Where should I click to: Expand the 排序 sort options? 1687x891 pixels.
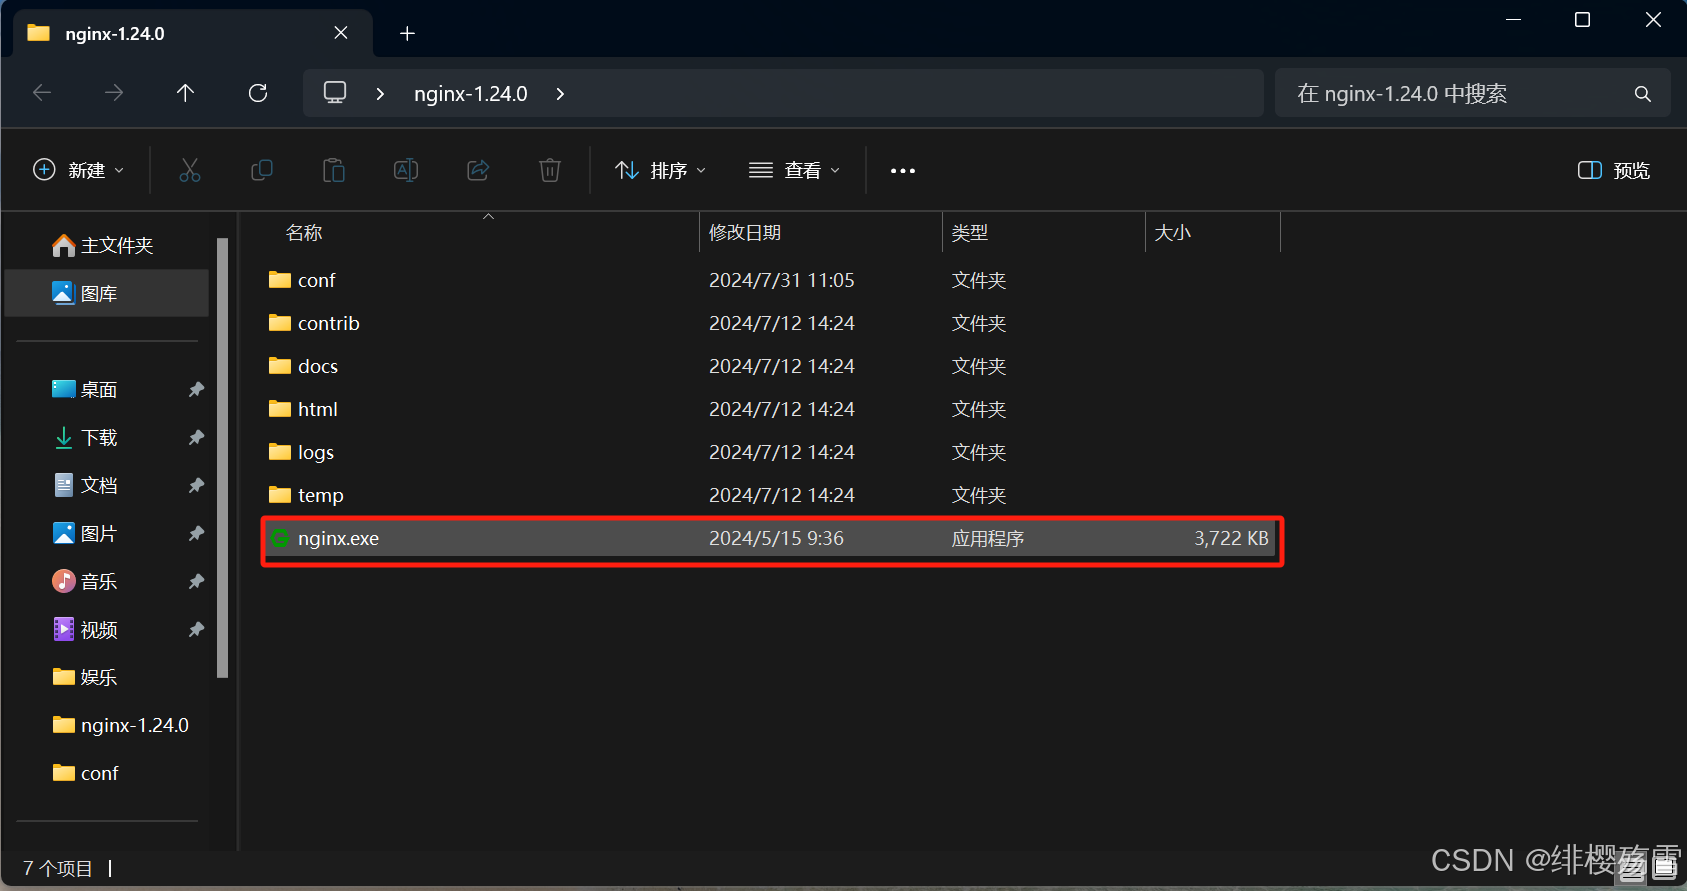660,170
